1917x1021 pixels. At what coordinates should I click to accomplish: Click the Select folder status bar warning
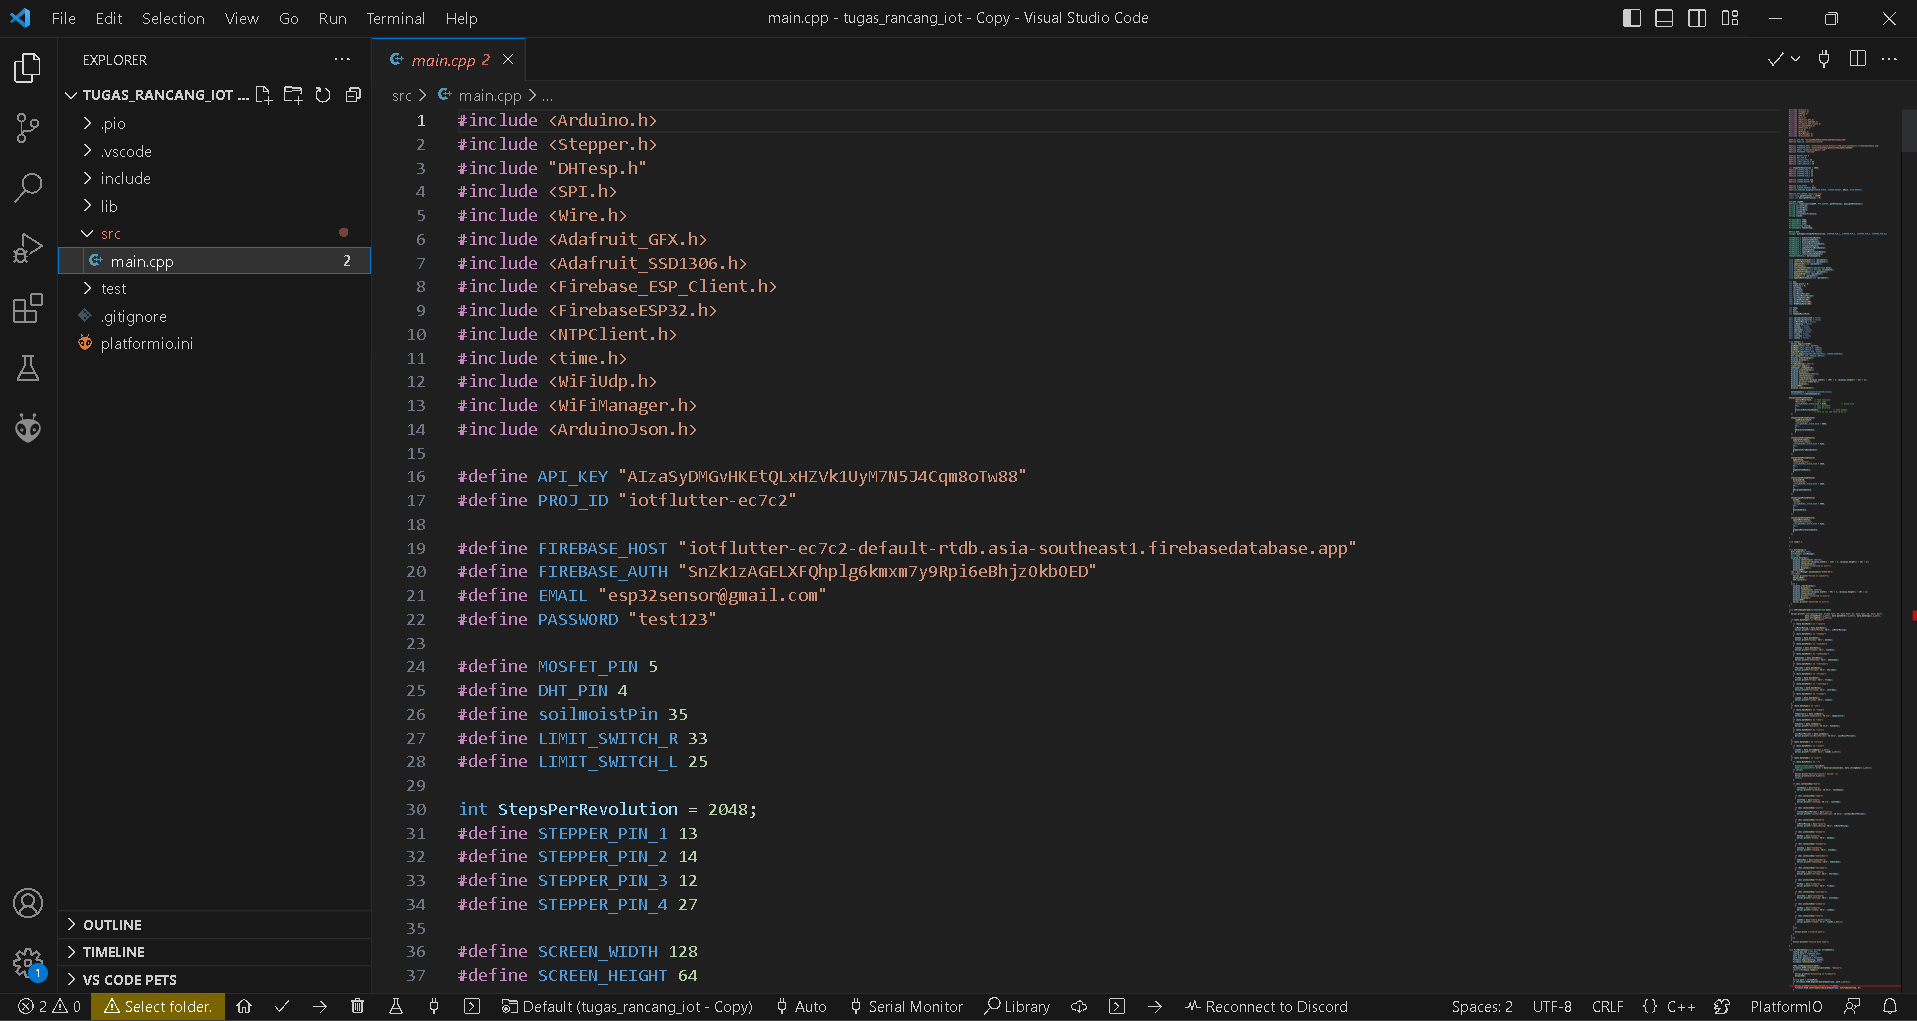pyautogui.click(x=157, y=1007)
